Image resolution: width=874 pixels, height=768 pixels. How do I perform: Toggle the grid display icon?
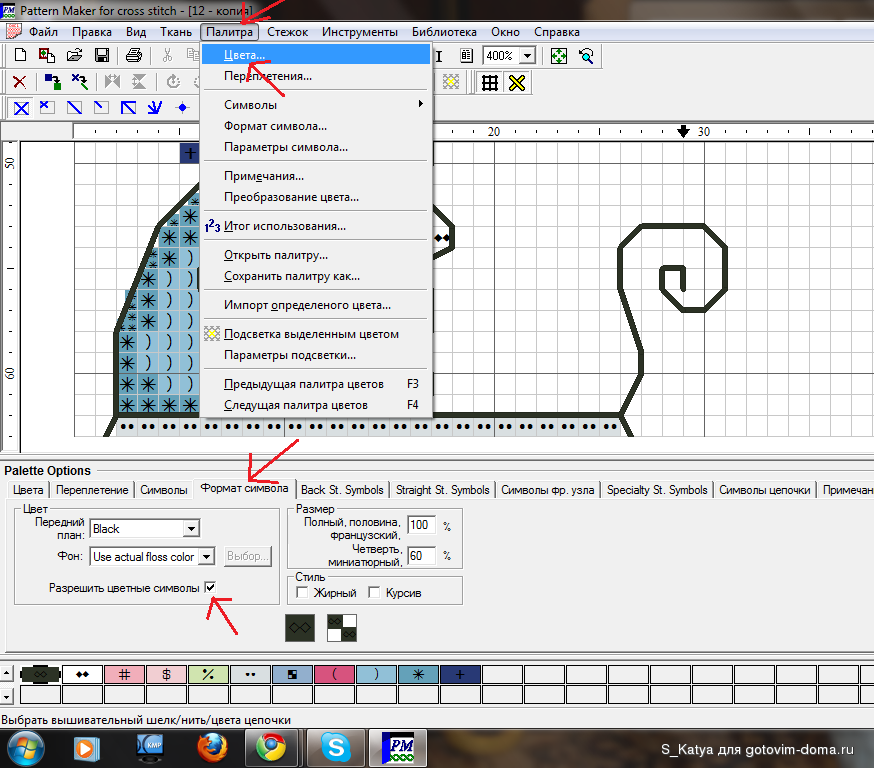click(x=490, y=83)
